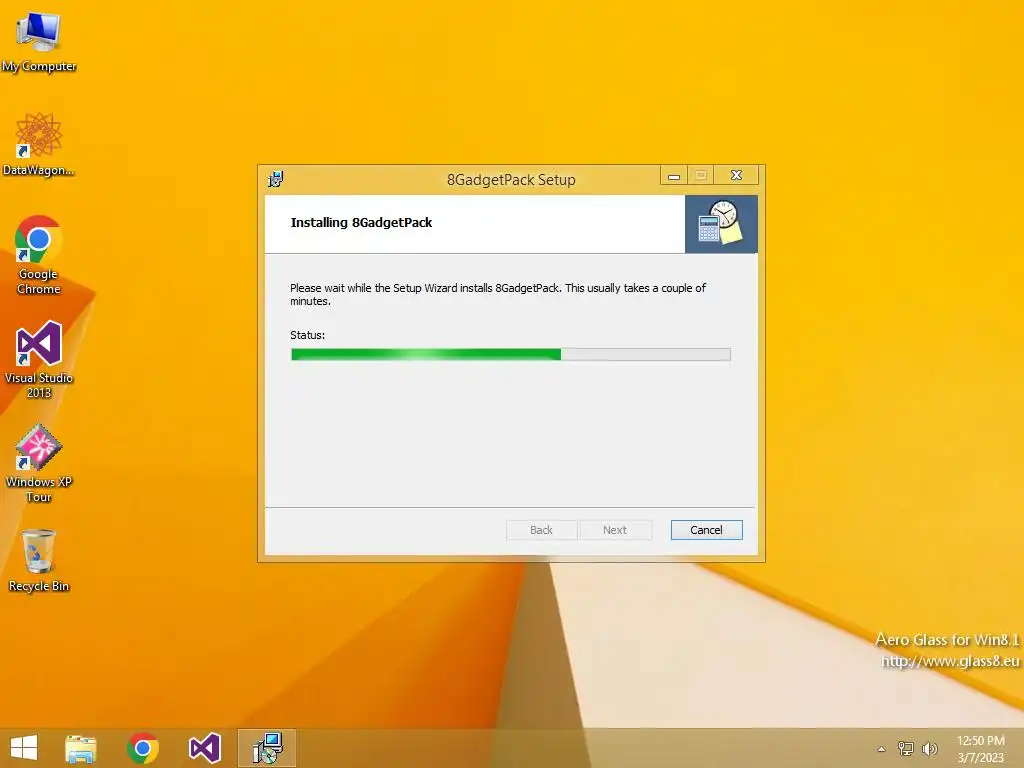This screenshot has height=768, width=1024.
Task: Open File Explorer from the taskbar
Action: (x=81, y=748)
